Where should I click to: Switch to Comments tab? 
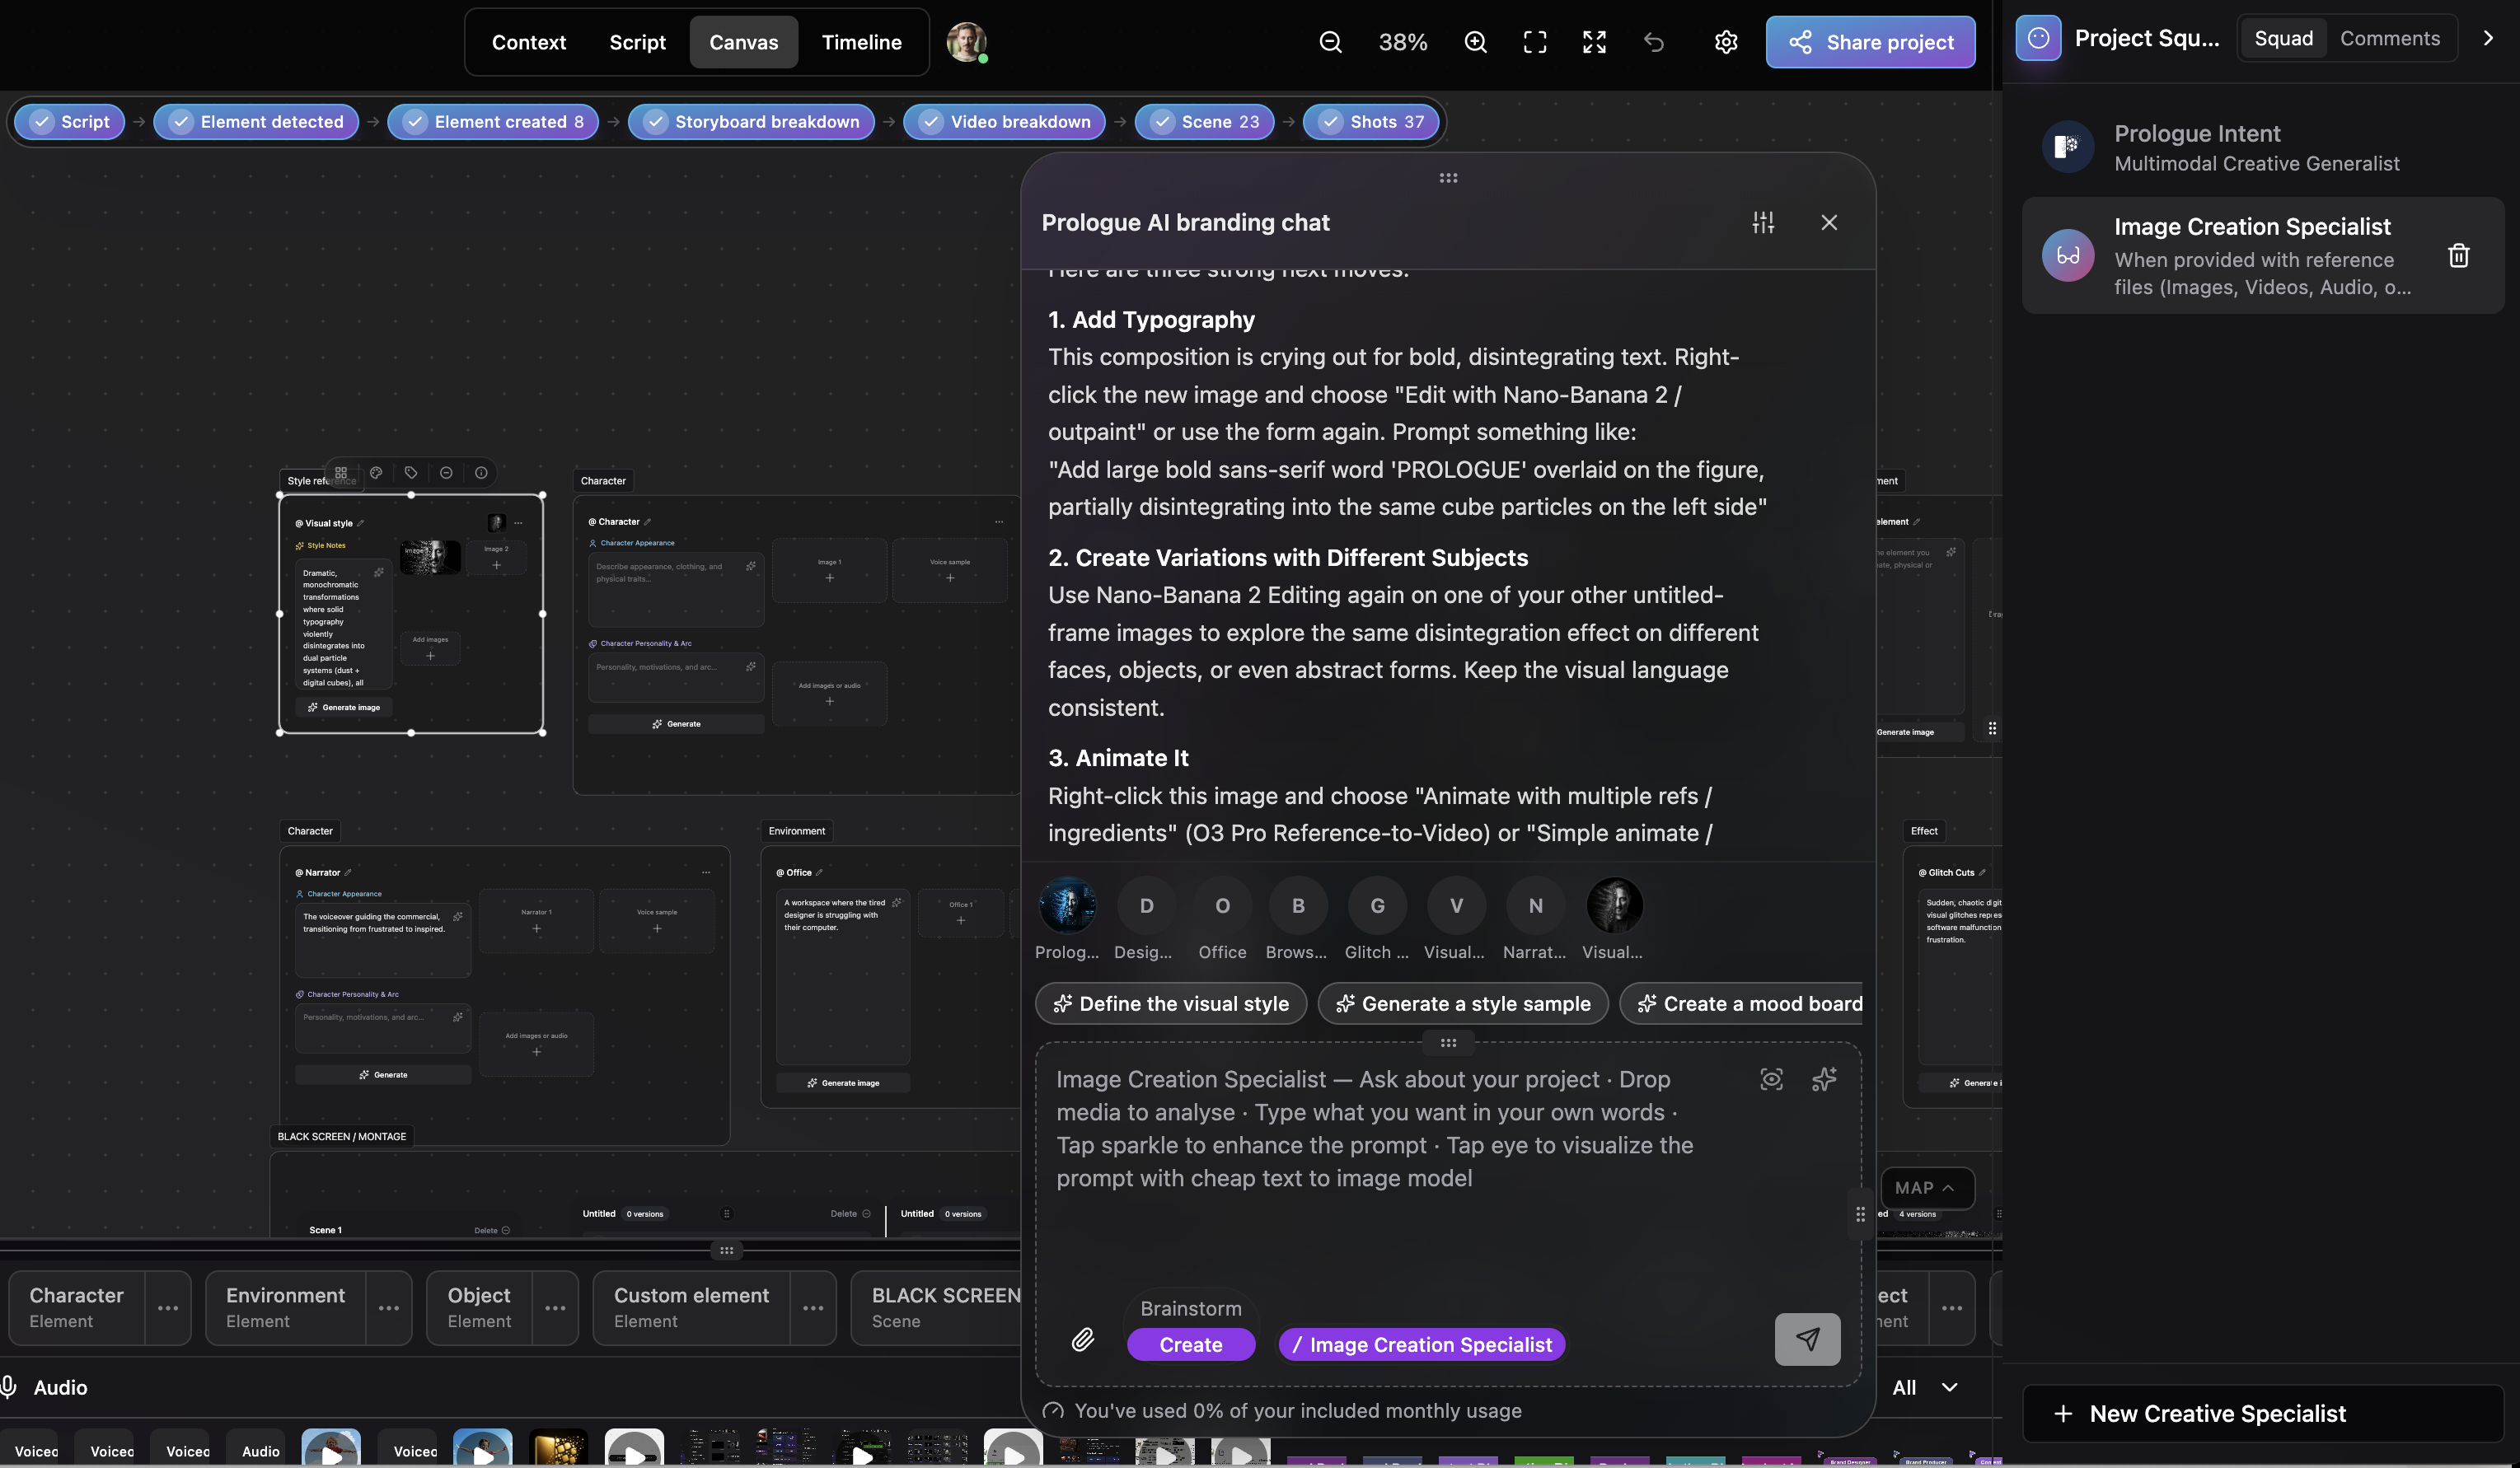[2389, 38]
